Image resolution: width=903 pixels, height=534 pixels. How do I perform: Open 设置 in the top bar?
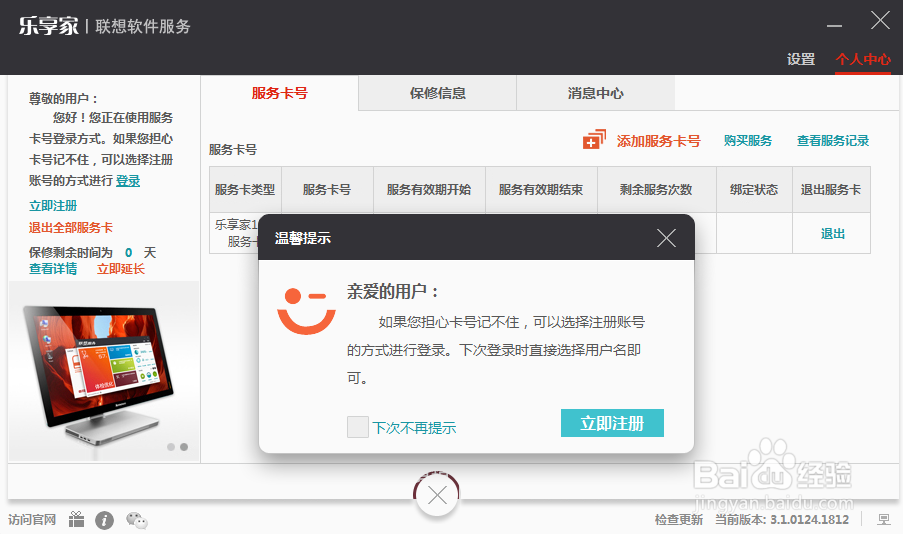pos(800,59)
